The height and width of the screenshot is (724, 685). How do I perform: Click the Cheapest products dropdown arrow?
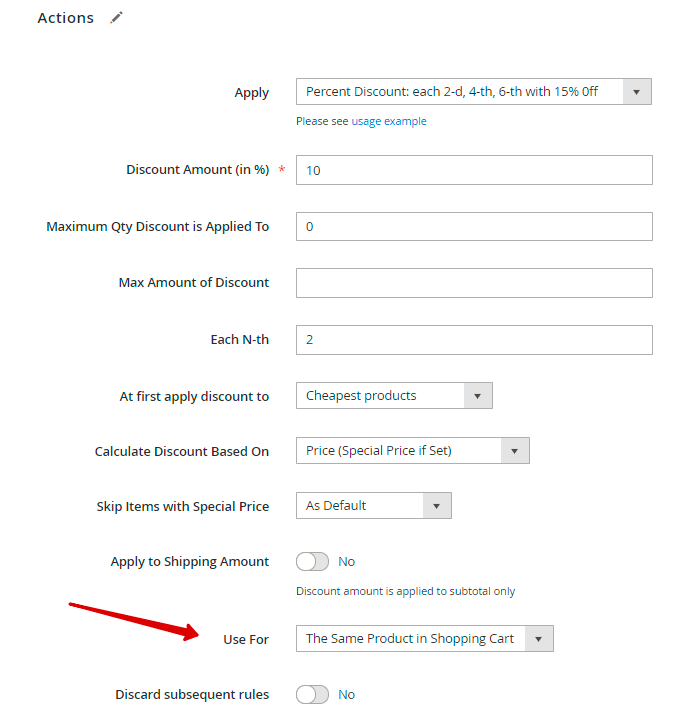click(478, 396)
